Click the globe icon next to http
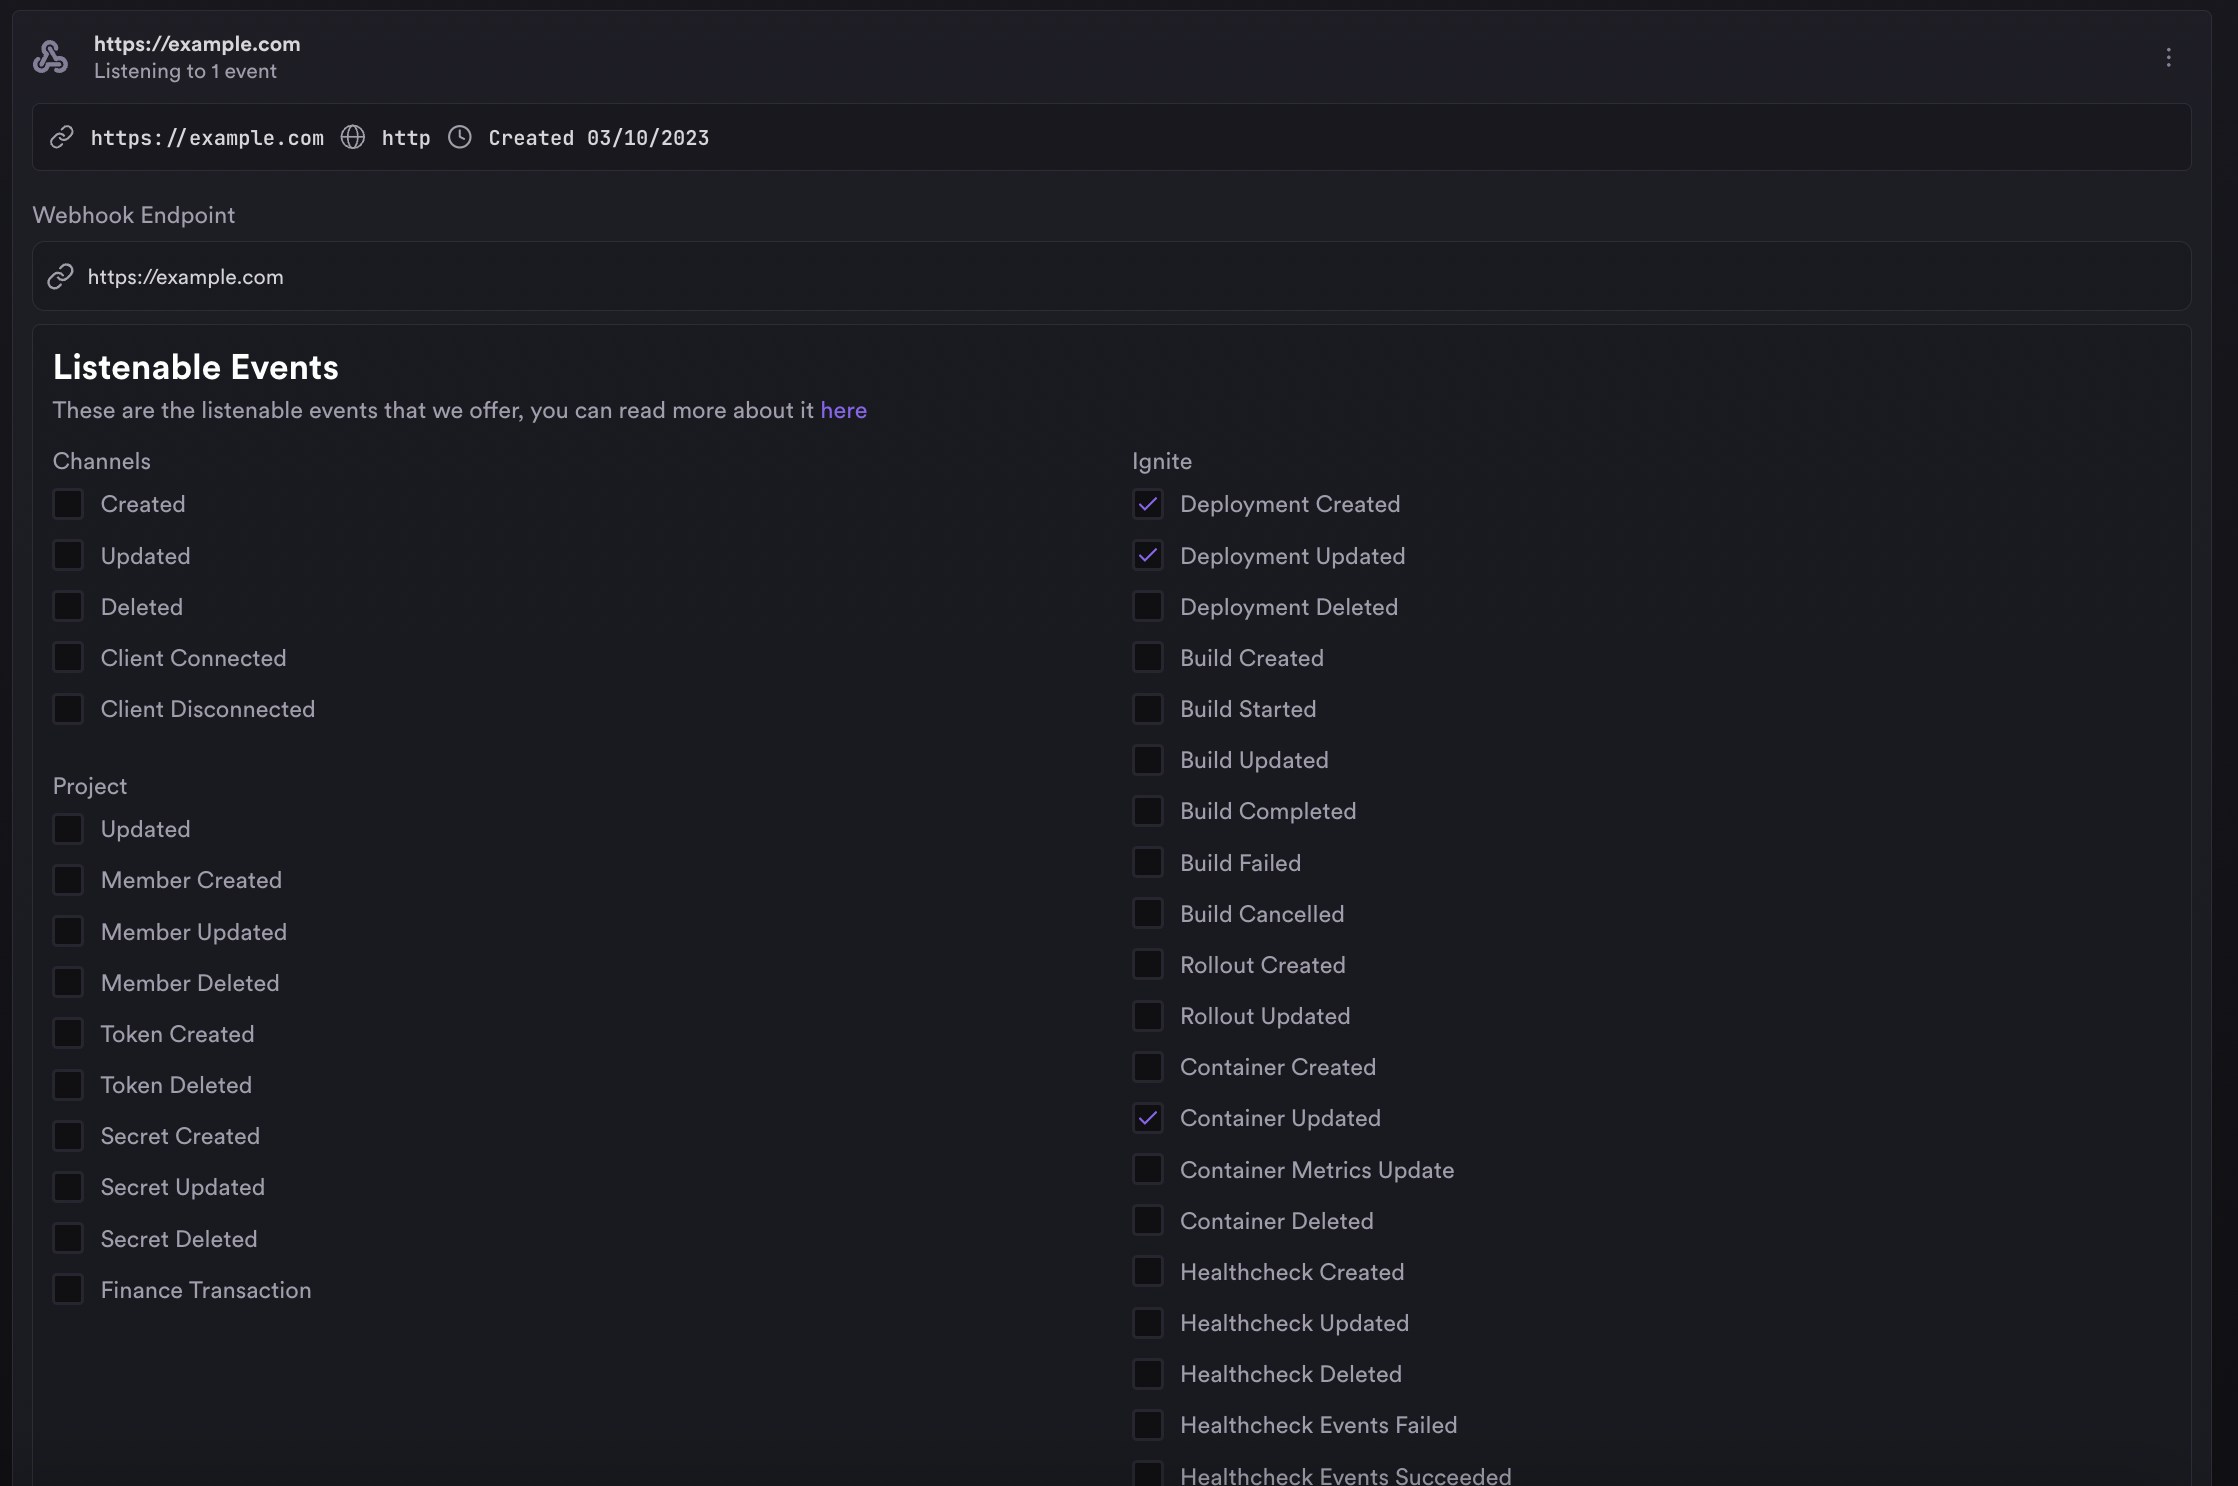The height and width of the screenshot is (1486, 2238). 353,137
